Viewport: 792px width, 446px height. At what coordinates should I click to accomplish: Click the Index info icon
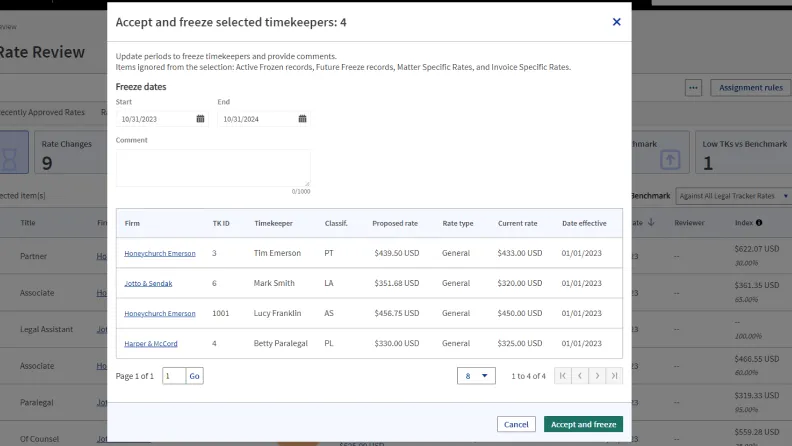point(759,223)
